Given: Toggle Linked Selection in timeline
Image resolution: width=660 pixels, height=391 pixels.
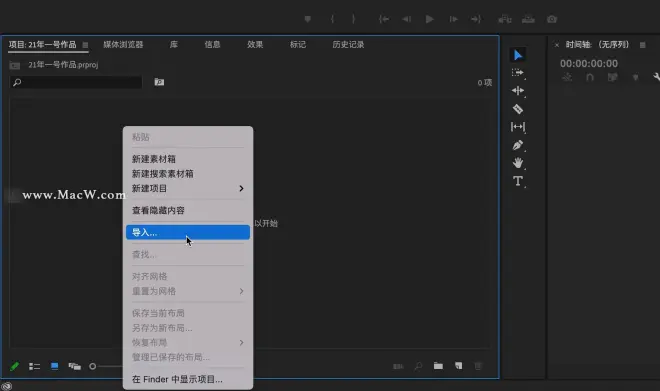Looking at the screenshot, I should pos(612,77).
